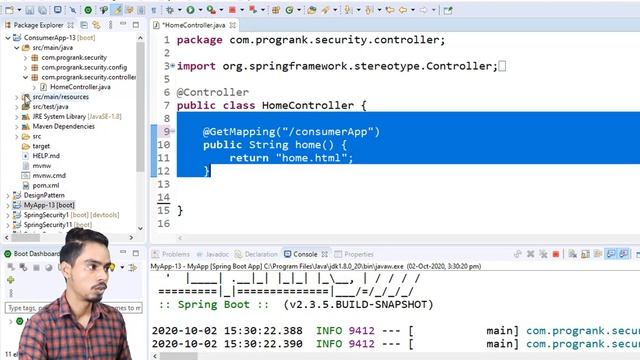This screenshot has height=360, width=640.
Task: Click the green Run play icon
Action: pos(190,10)
